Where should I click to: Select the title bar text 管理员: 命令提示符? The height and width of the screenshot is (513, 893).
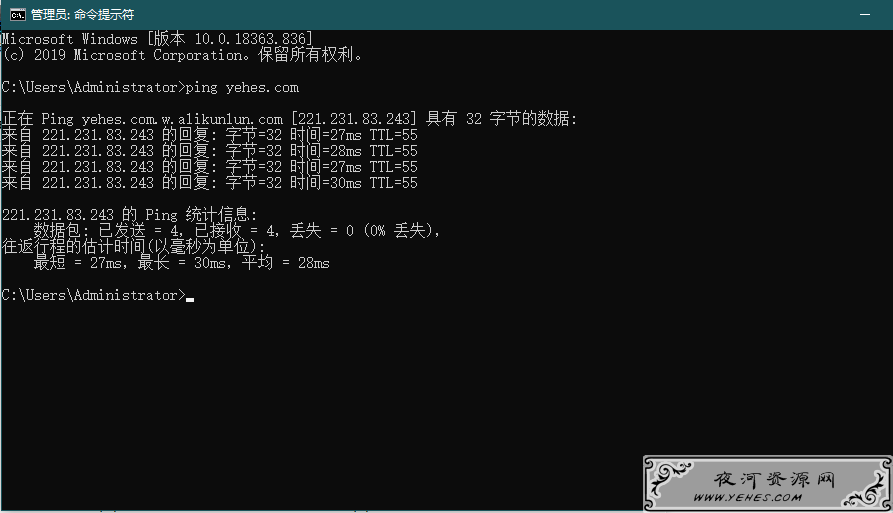tap(83, 15)
